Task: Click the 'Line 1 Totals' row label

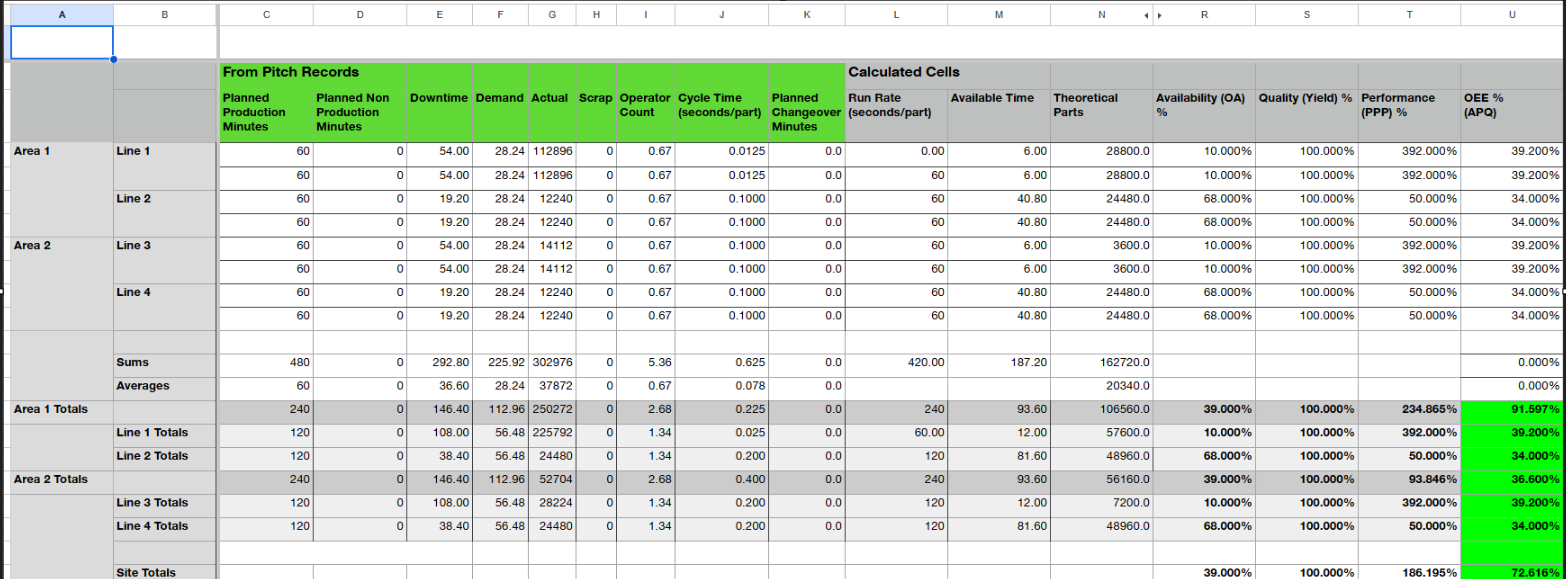Action: point(152,433)
